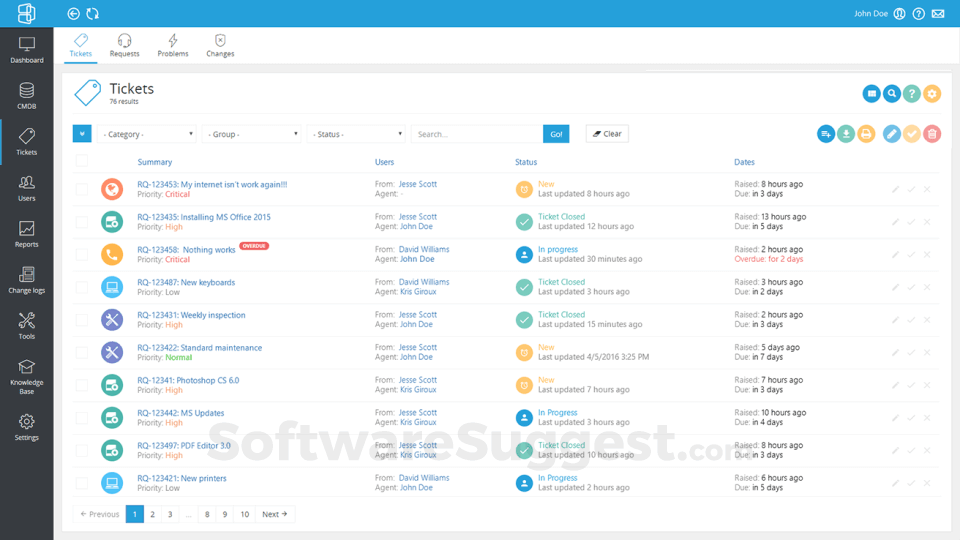Check the box for RQ-12341 Photoshop ticket
The height and width of the screenshot is (540, 960).
pos(81,385)
